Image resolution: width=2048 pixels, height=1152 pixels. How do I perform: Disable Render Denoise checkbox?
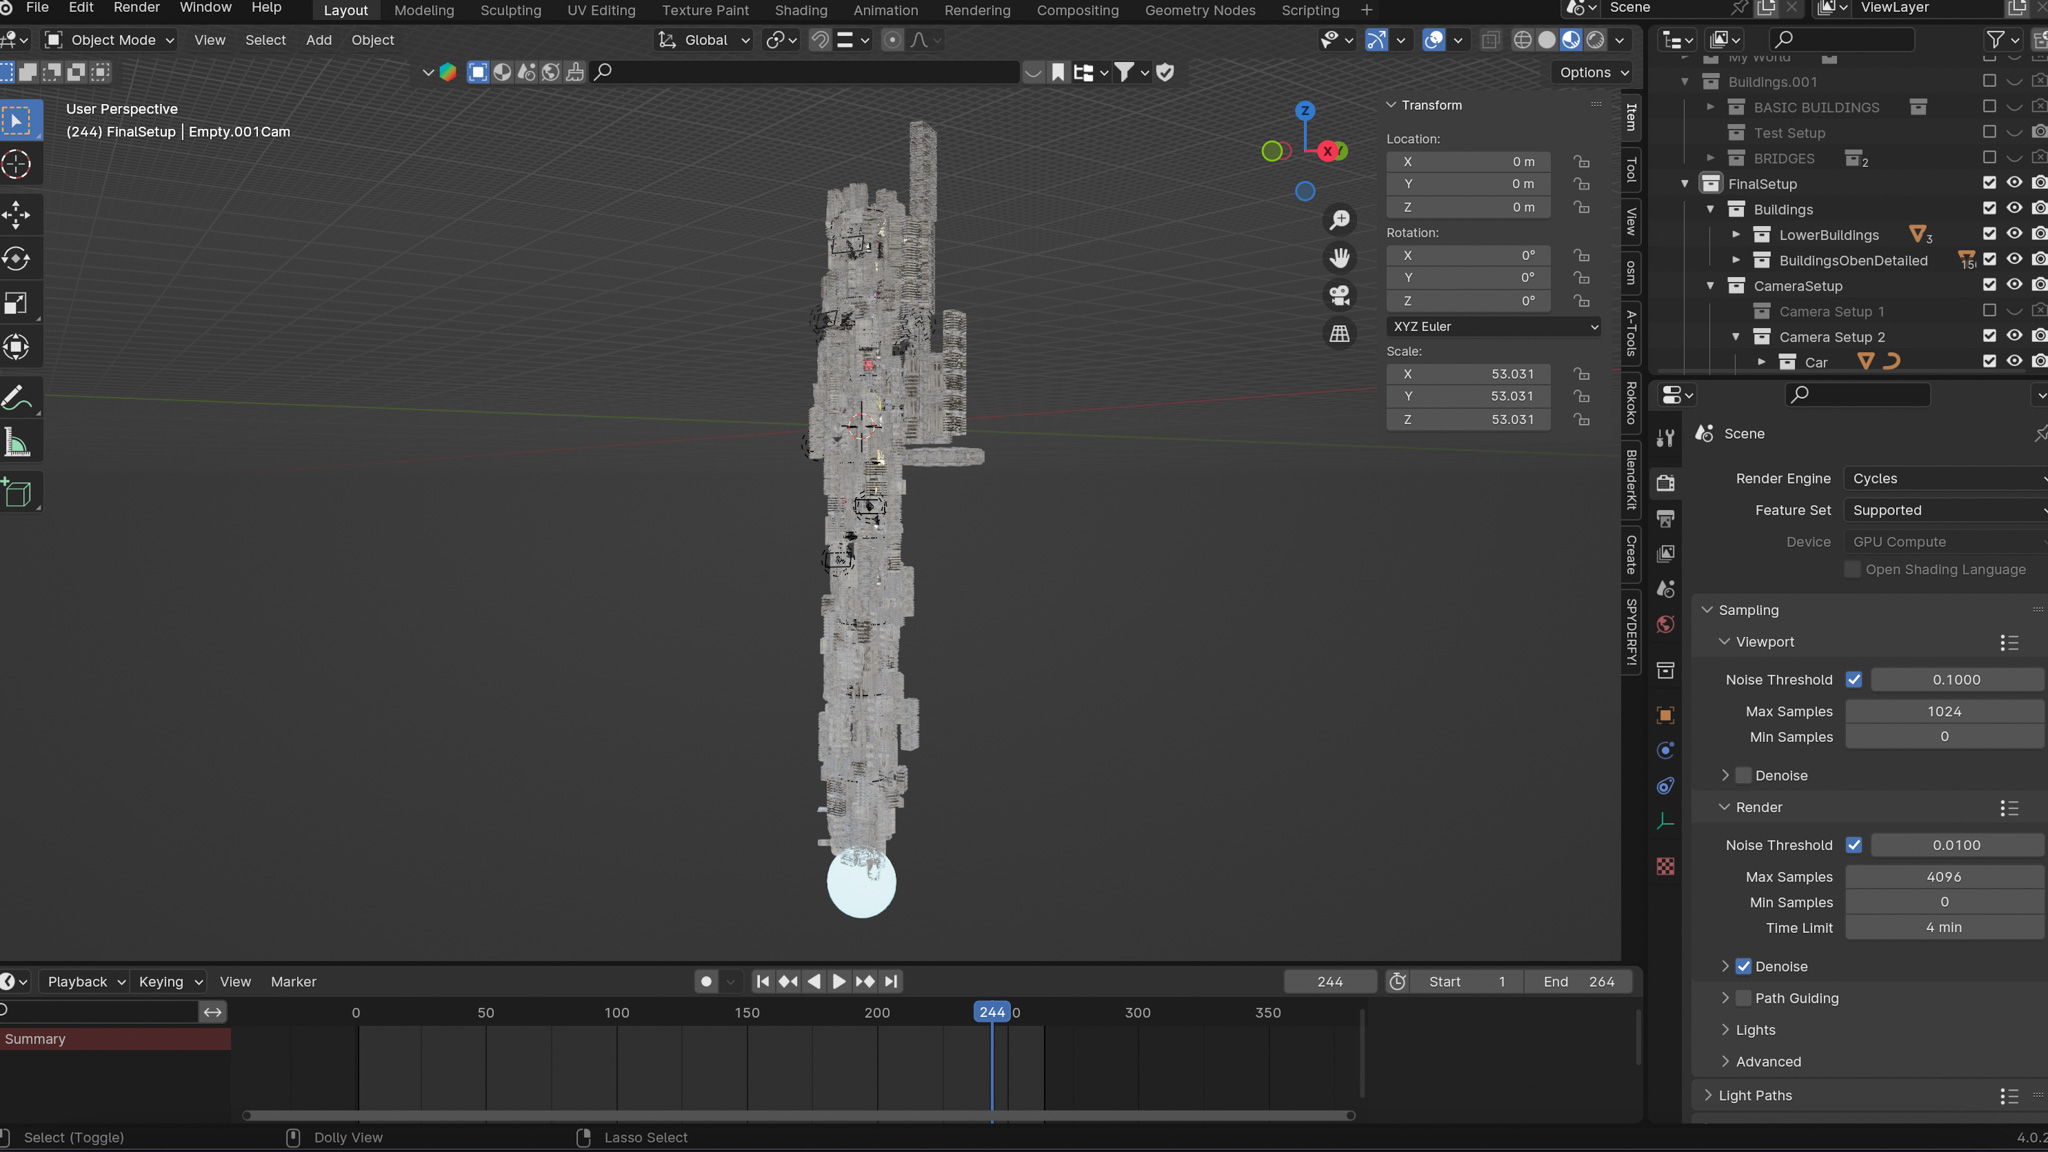tap(1744, 966)
